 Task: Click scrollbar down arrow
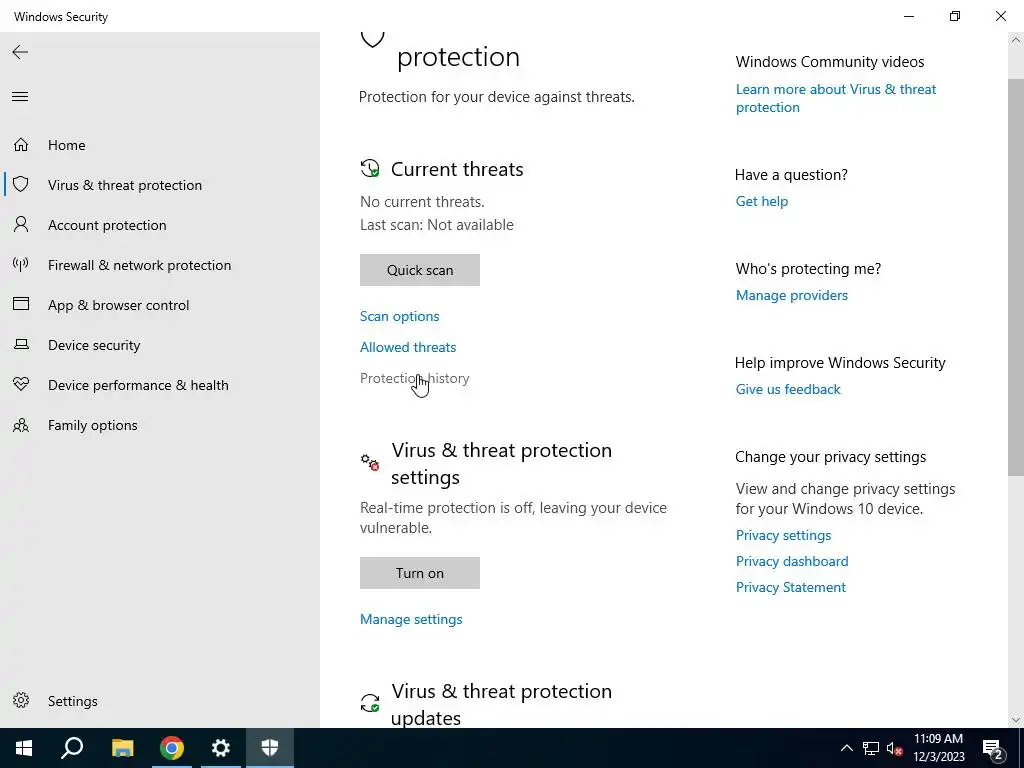click(1016, 720)
